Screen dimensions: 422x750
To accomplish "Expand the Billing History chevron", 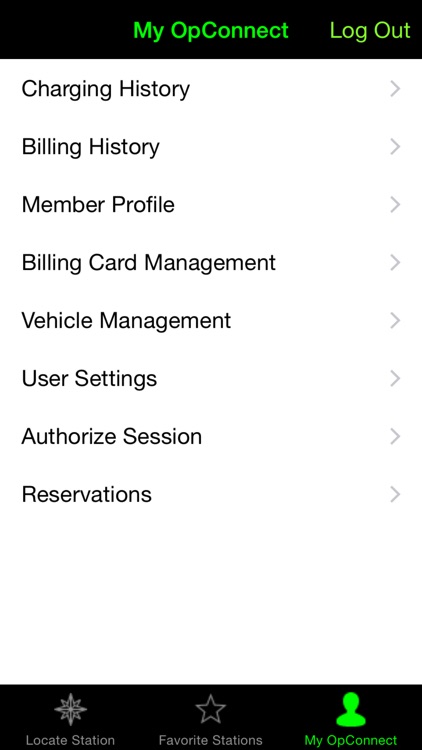I will [x=395, y=147].
